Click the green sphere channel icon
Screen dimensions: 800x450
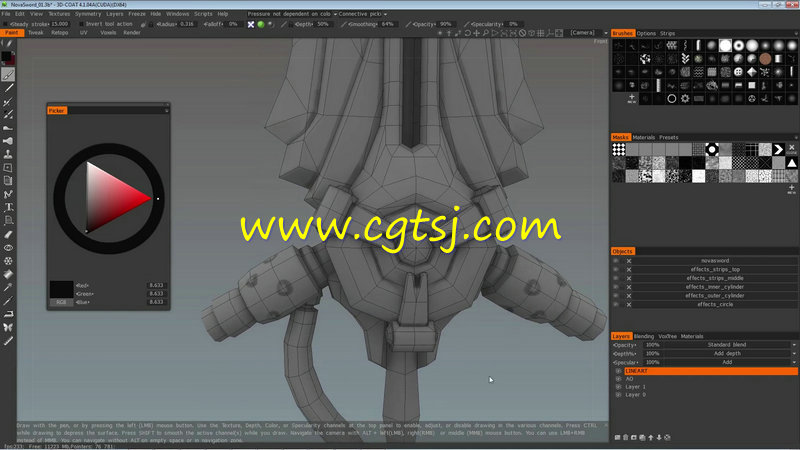[261, 24]
